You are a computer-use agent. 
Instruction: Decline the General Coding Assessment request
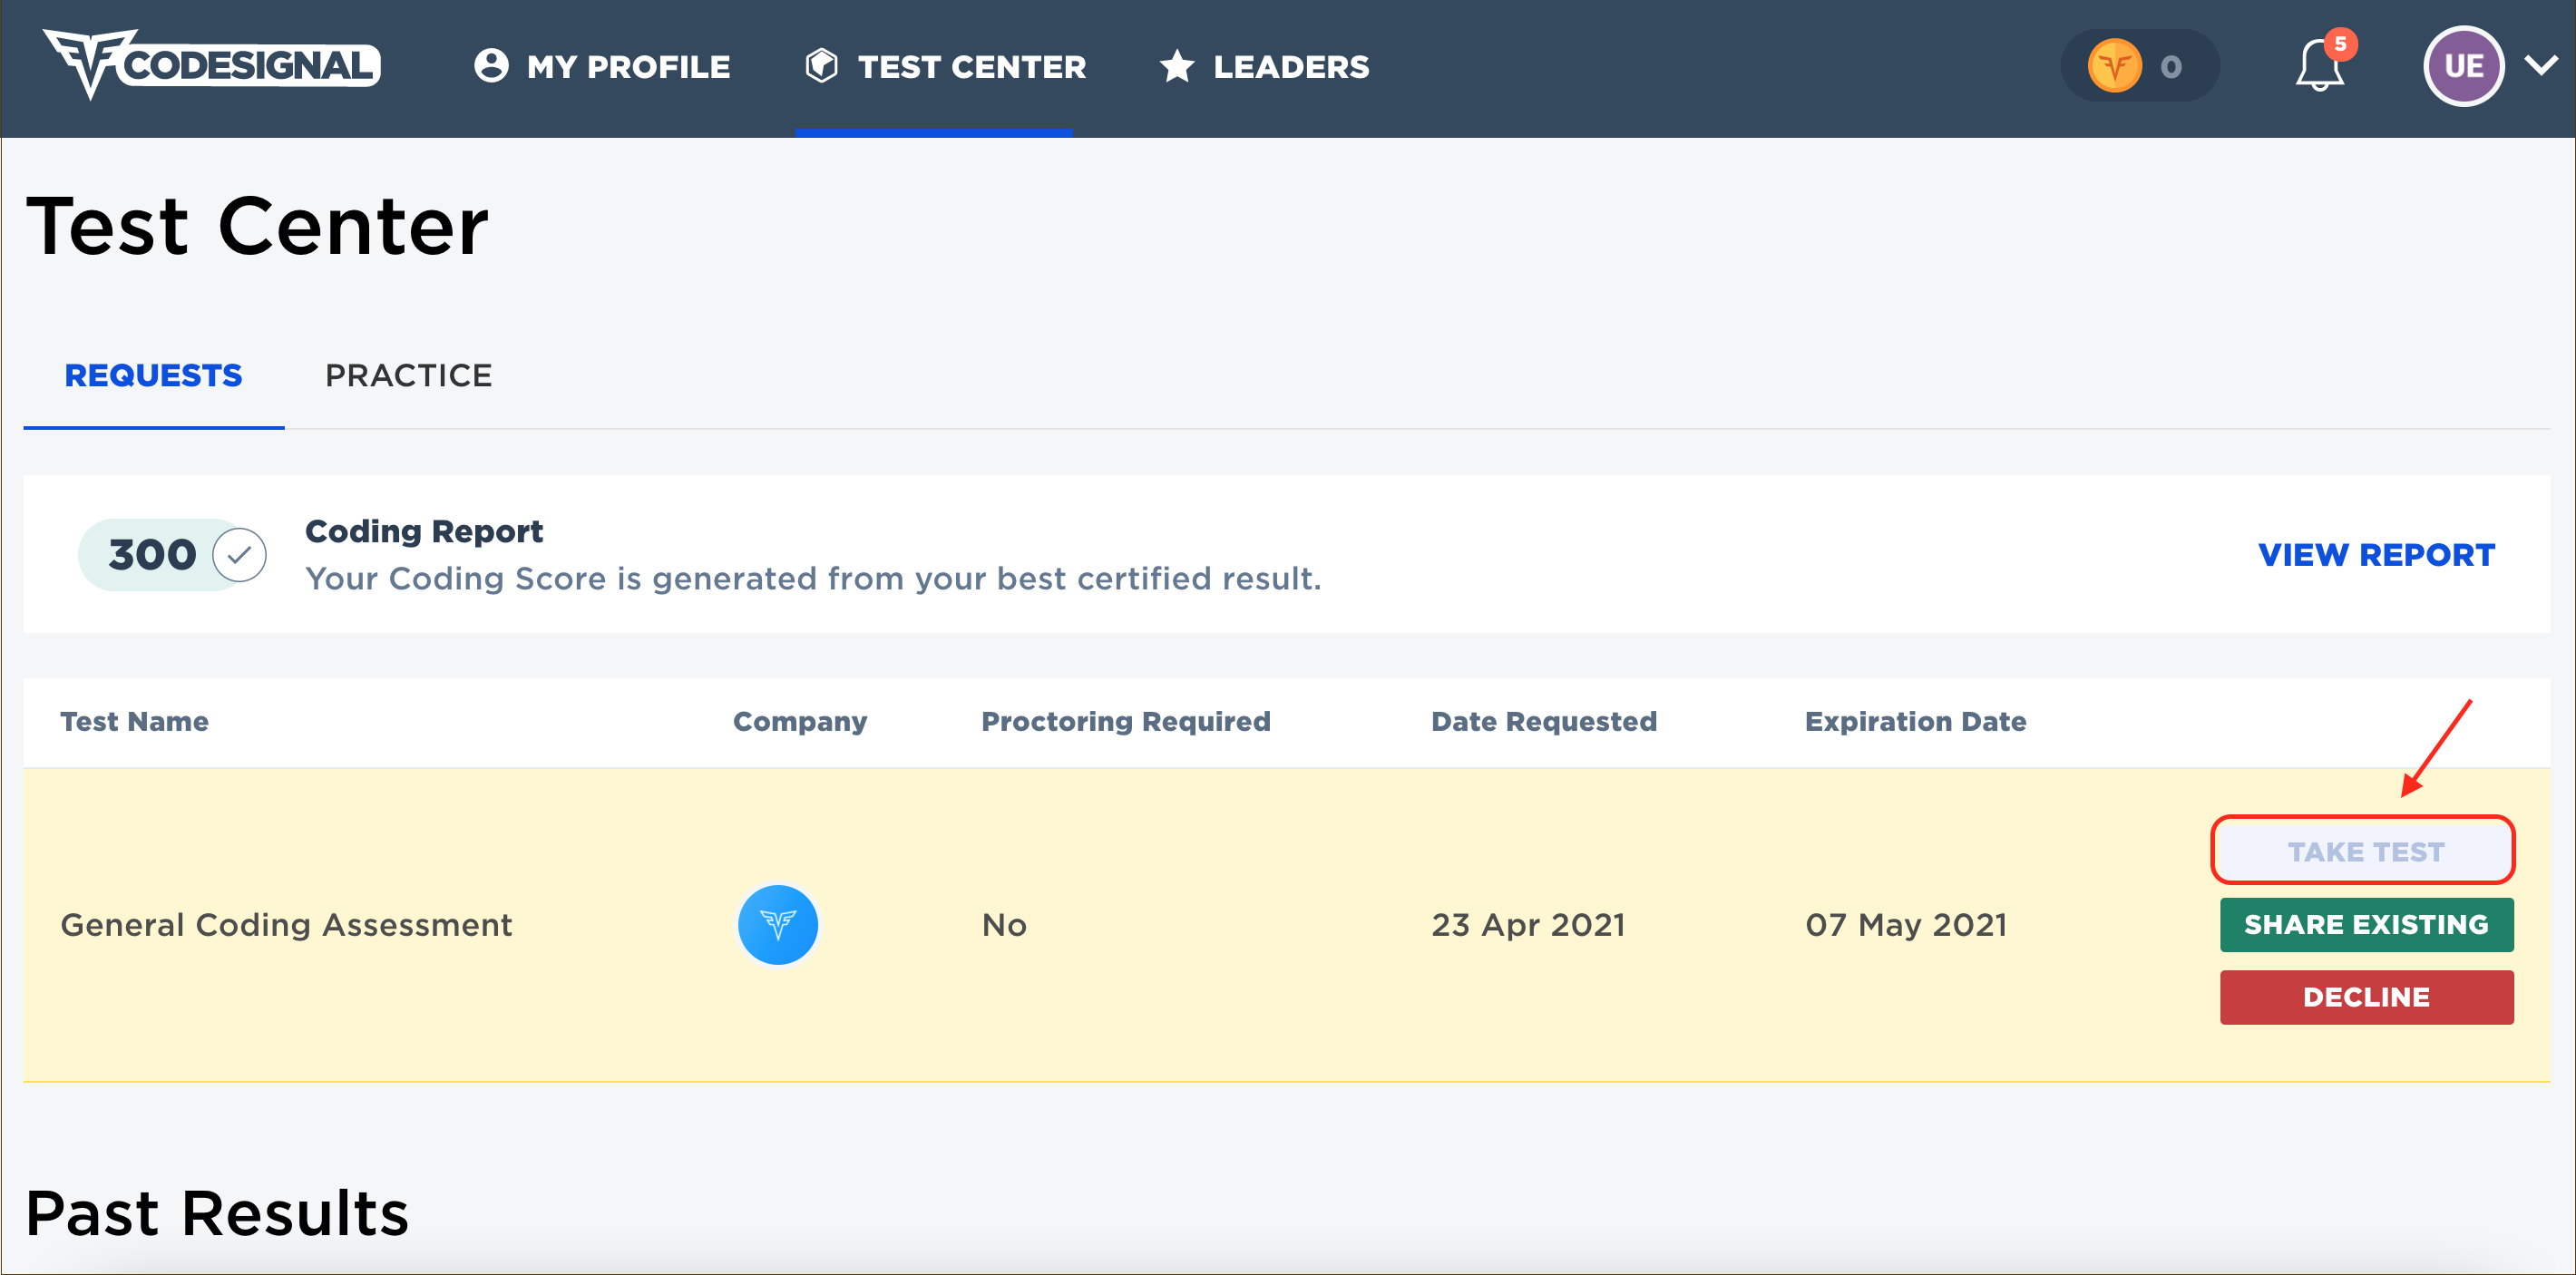click(x=2366, y=996)
